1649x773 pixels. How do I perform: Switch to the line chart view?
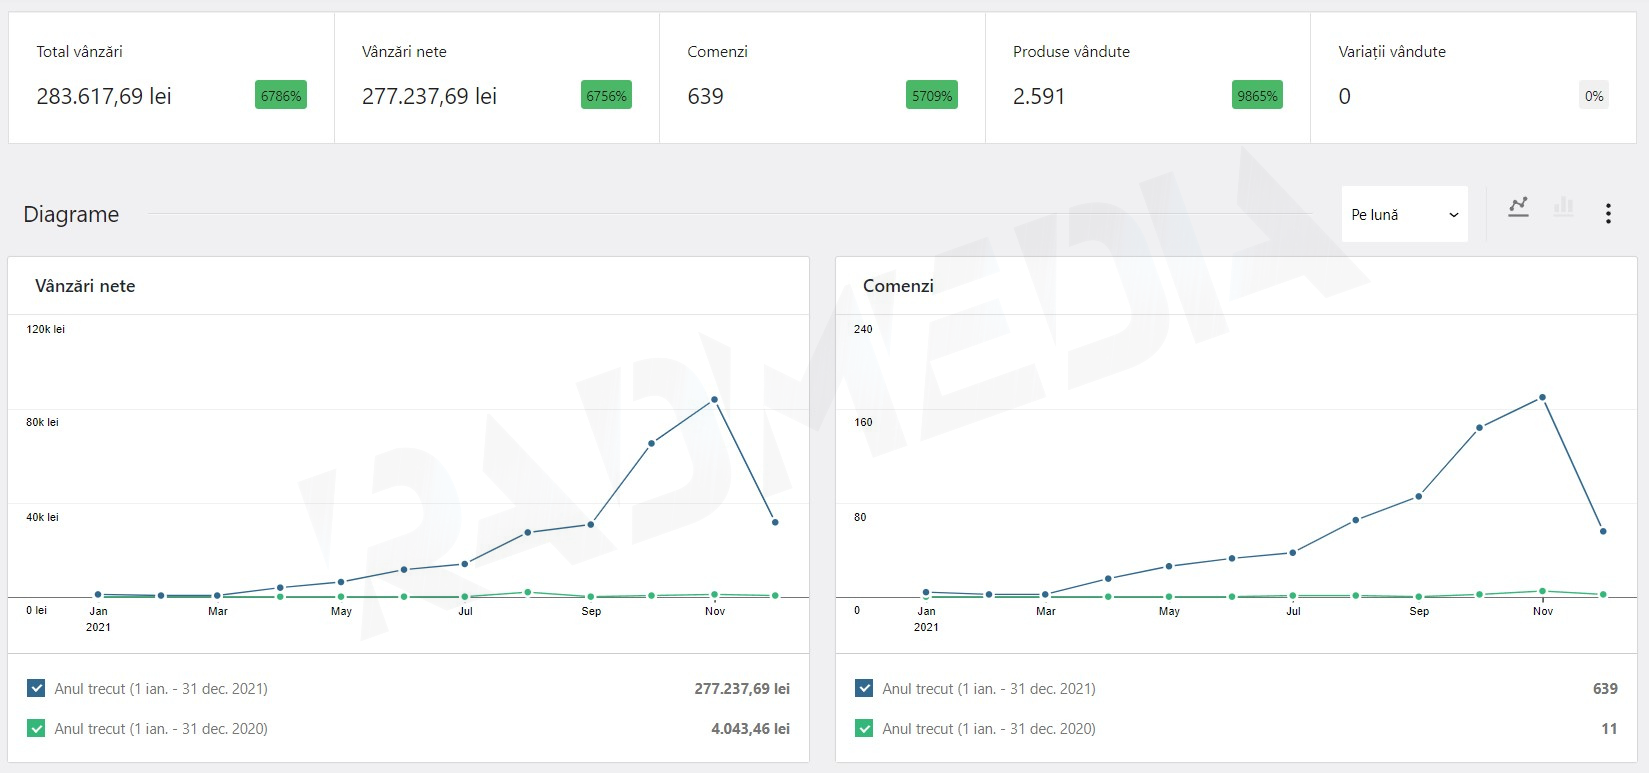[x=1518, y=207]
